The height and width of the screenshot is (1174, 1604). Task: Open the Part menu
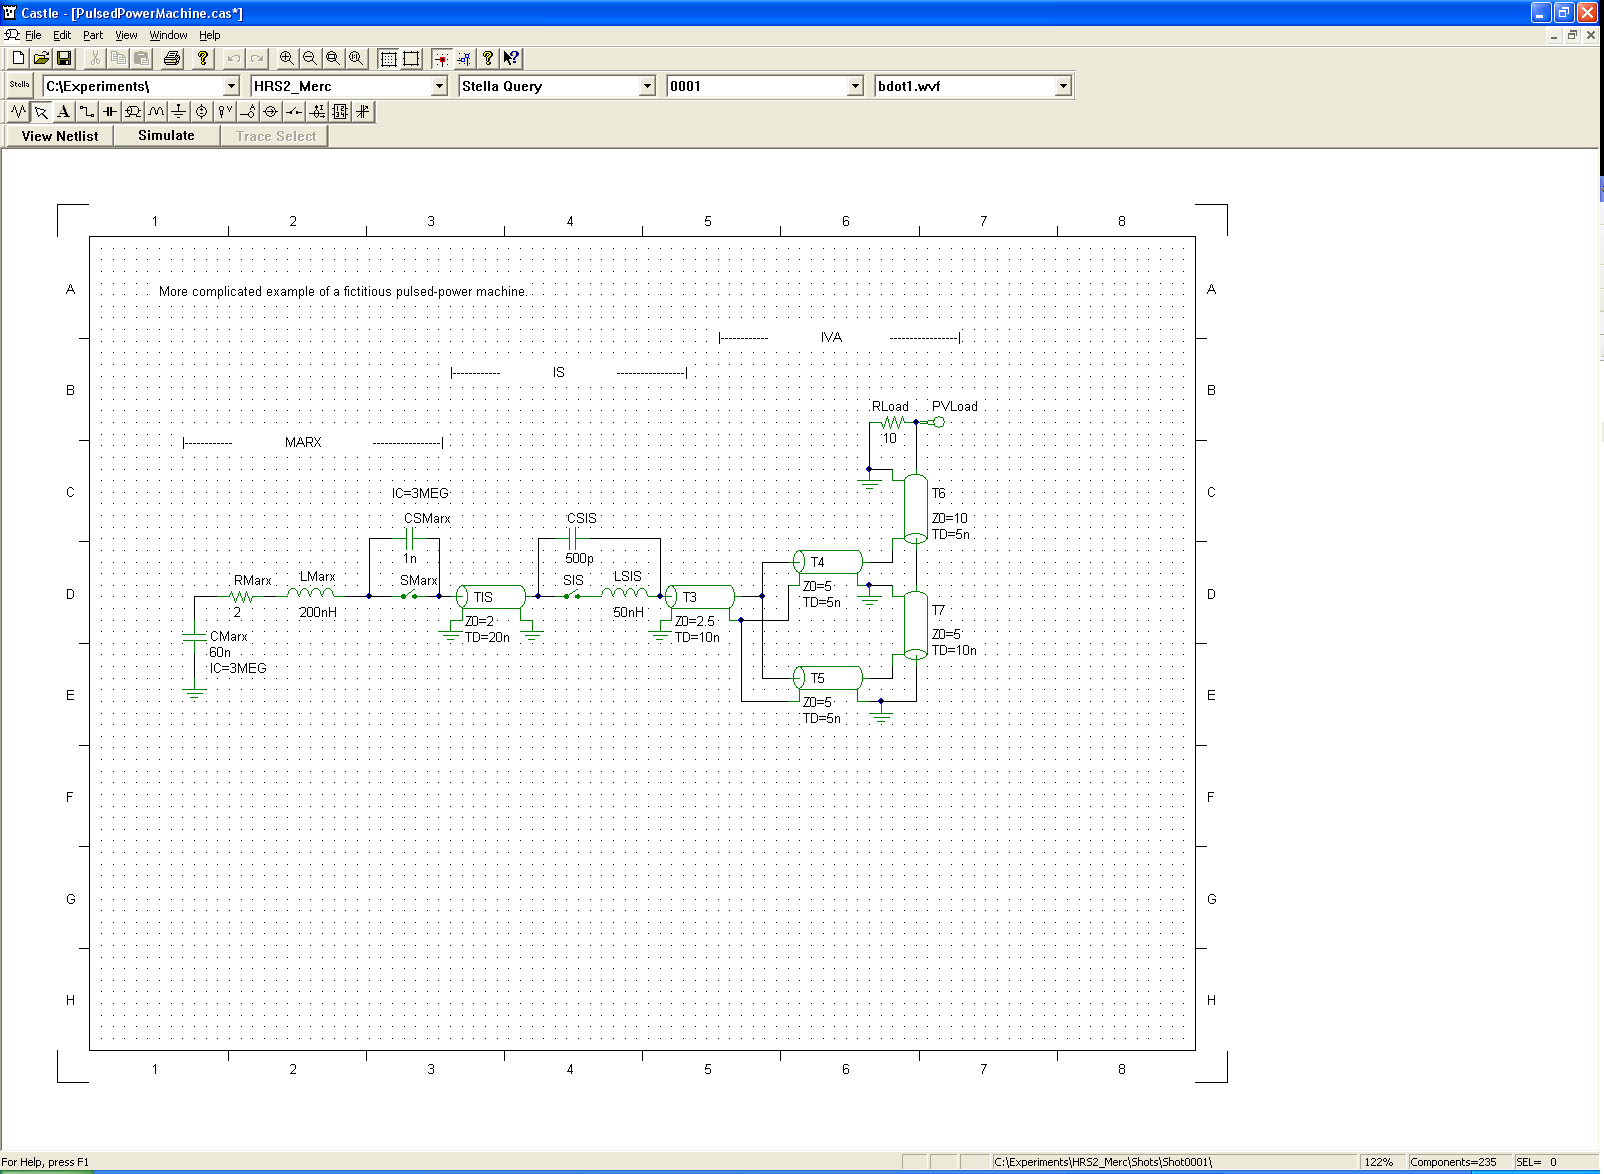click(x=93, y=35)
